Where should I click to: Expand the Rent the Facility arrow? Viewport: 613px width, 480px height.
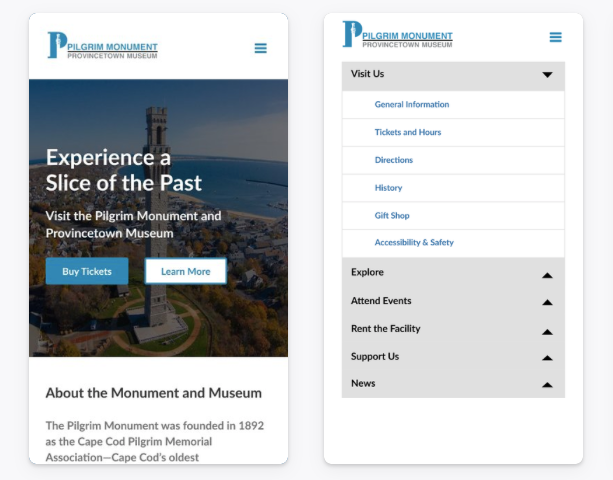547,332
